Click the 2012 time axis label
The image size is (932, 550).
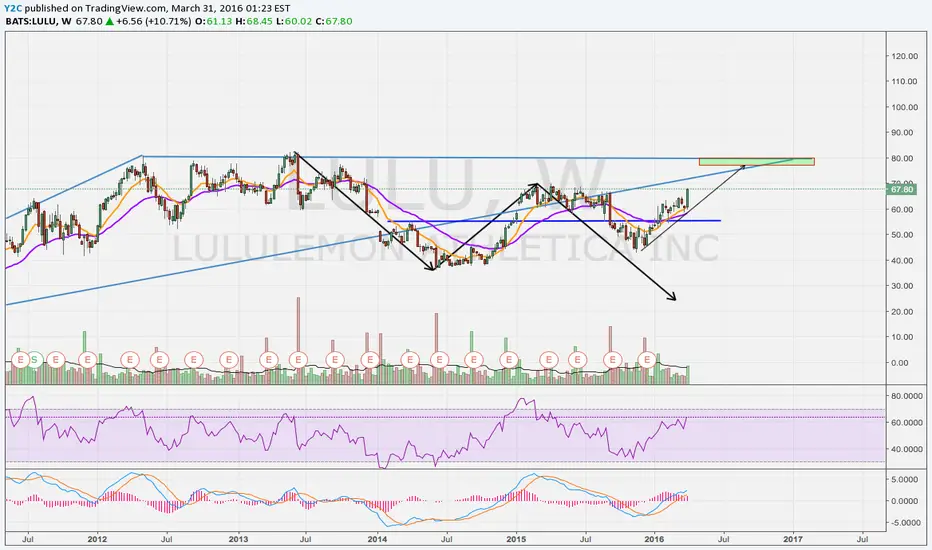tap(97, 539)
